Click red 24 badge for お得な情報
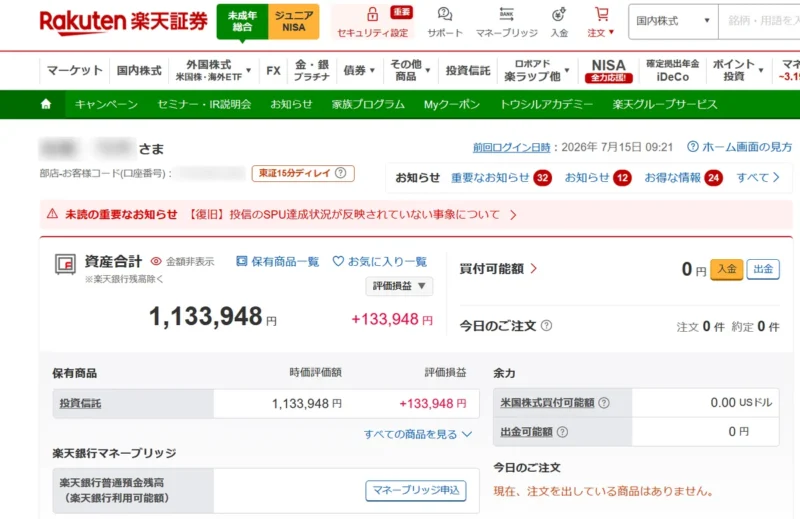Image resolution: width=800 pixels, height=519 pixels. tap(713, 178)
